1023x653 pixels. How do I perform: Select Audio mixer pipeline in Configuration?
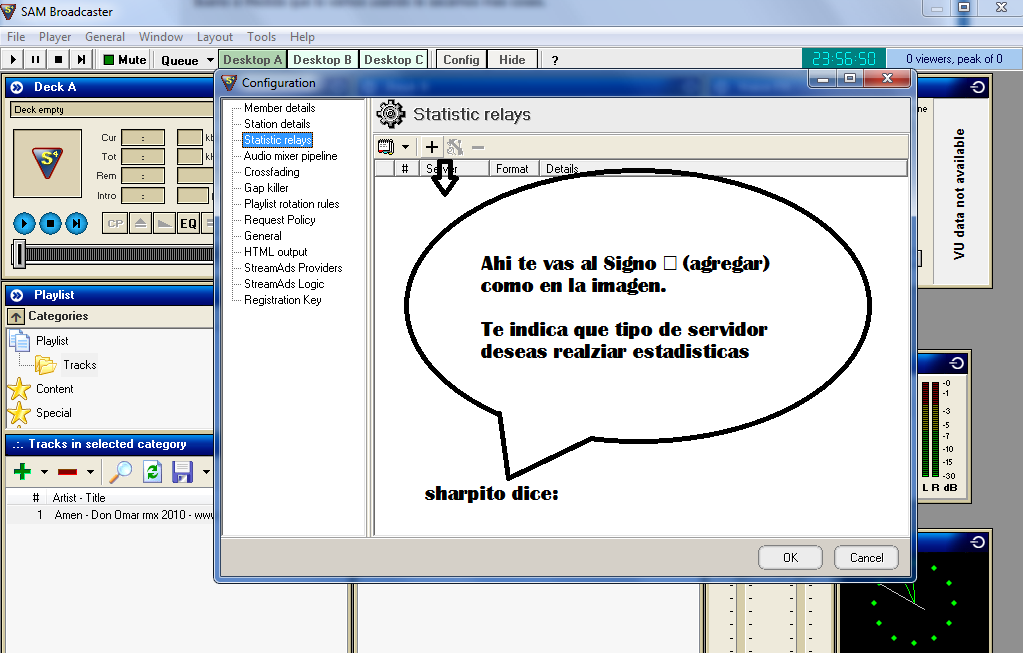[290, 156]
